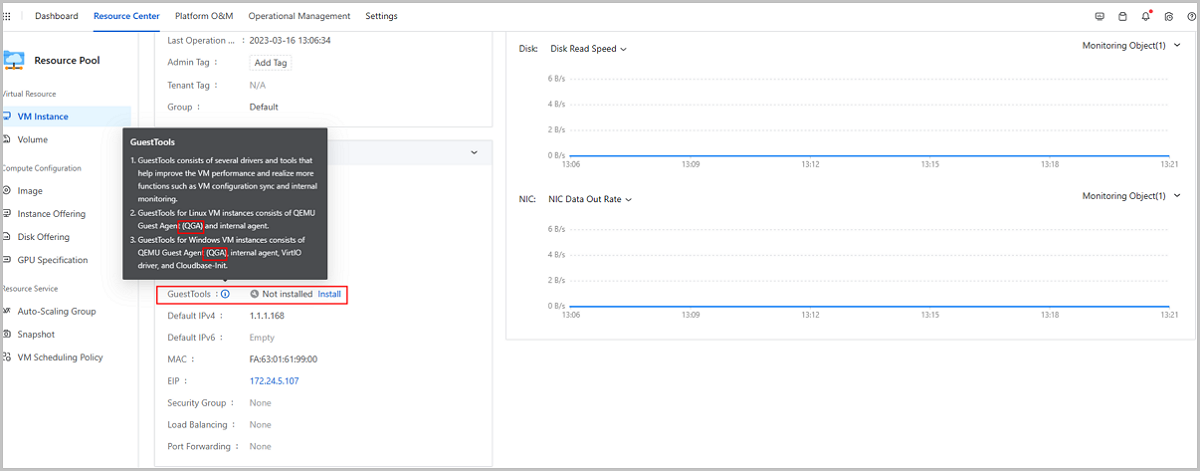Go to Operational Management tab

click(x=299, y=17)
